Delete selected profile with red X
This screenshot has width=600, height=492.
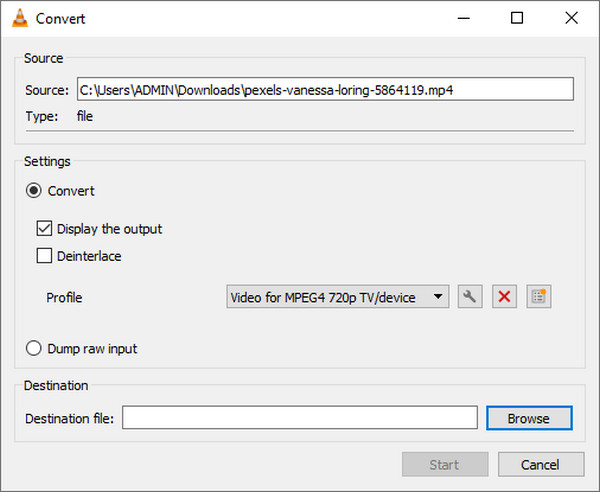coord(504,297)
